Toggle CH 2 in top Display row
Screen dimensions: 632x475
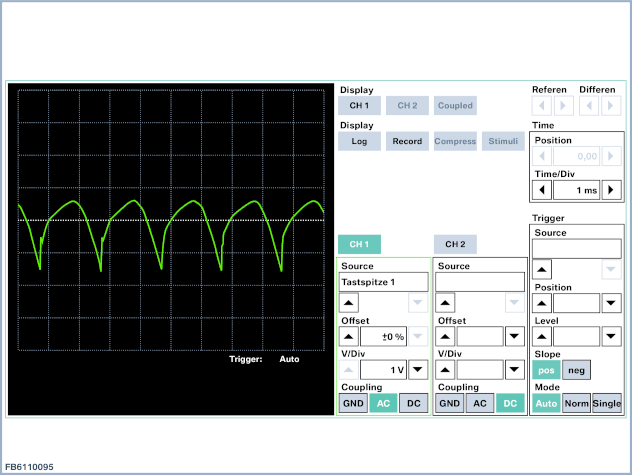407,106
